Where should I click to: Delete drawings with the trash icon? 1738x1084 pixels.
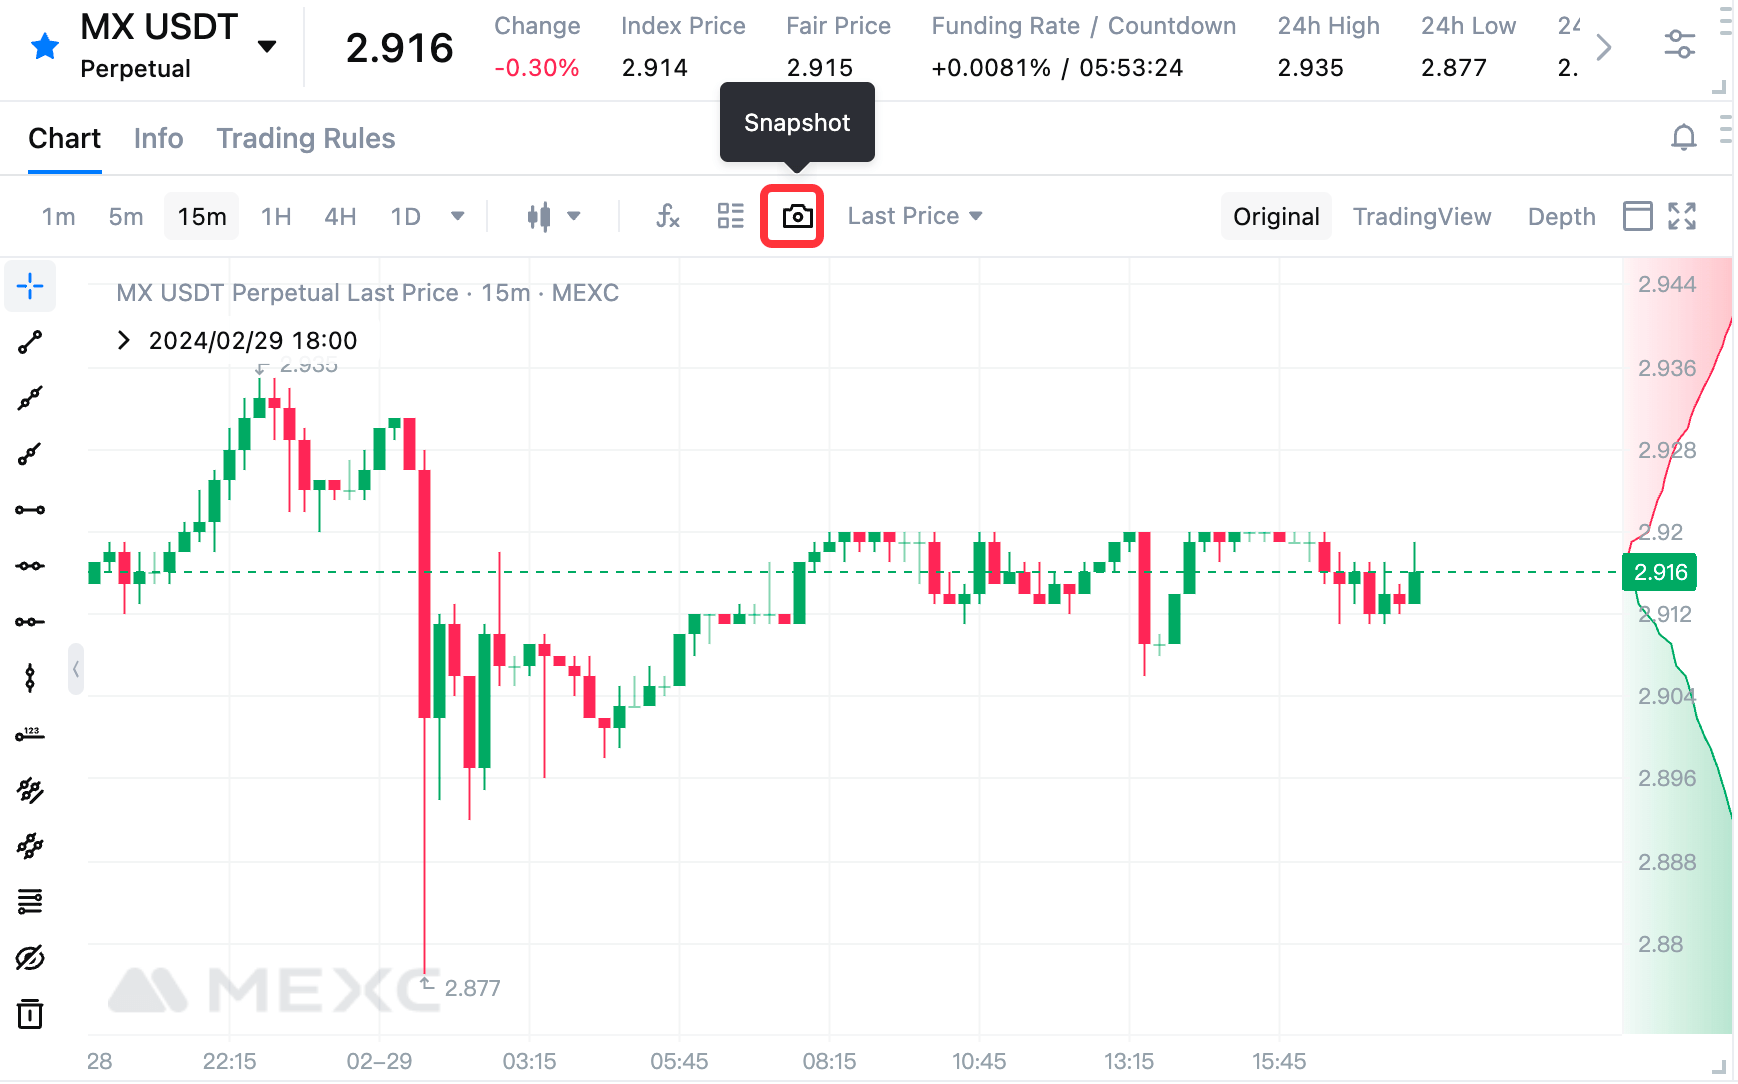tap(30, 1014)
